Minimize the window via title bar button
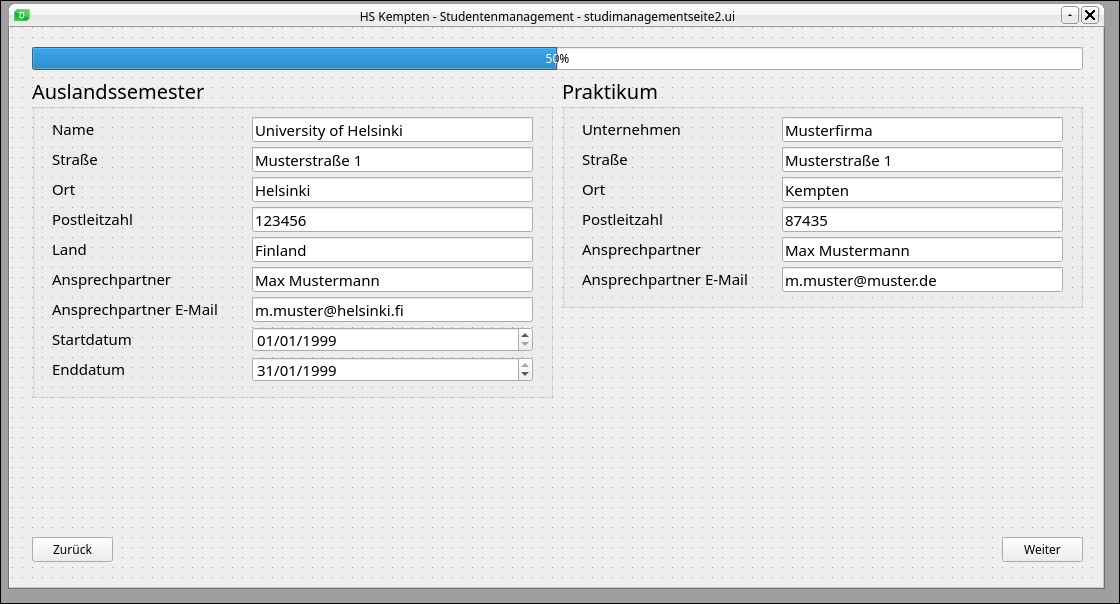Image resolution: width=1120 pixels, height=604 pixels. coord(1070,15)
